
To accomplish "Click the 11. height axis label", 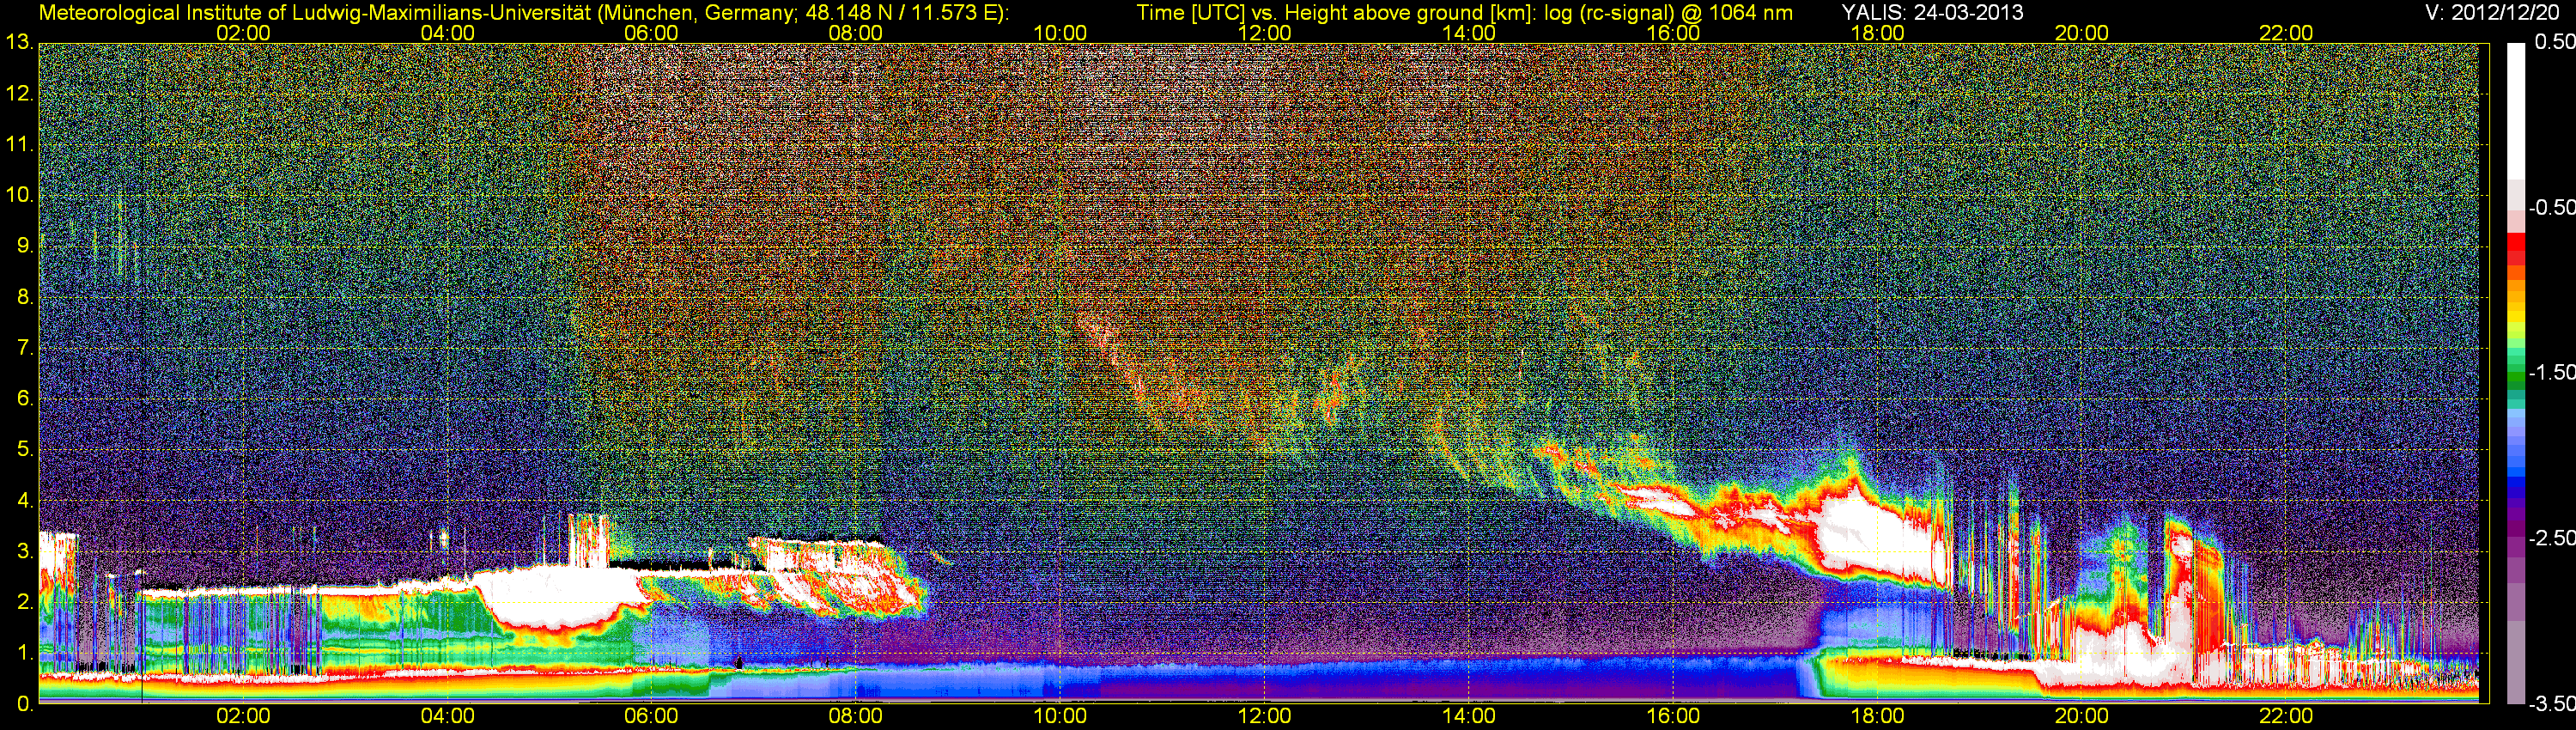I will click(19, 145).
